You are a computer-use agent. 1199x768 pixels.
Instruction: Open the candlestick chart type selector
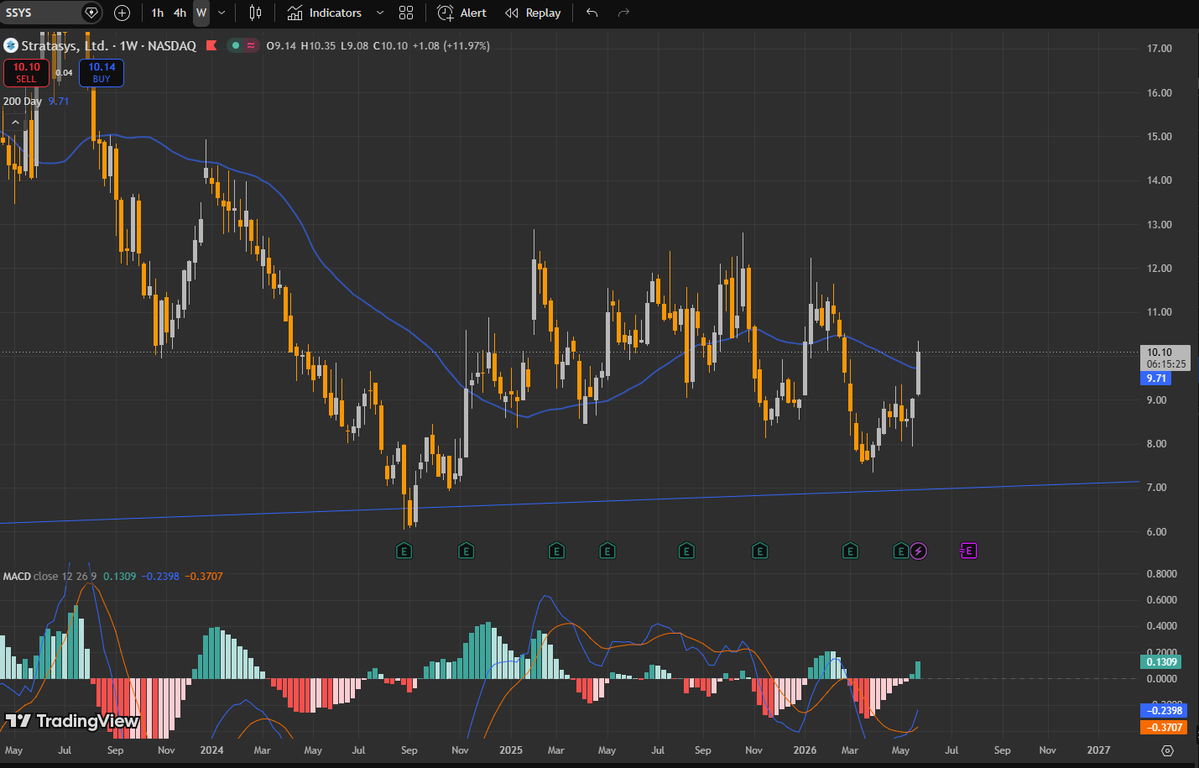pyautogui.click(x=255, y=13)
